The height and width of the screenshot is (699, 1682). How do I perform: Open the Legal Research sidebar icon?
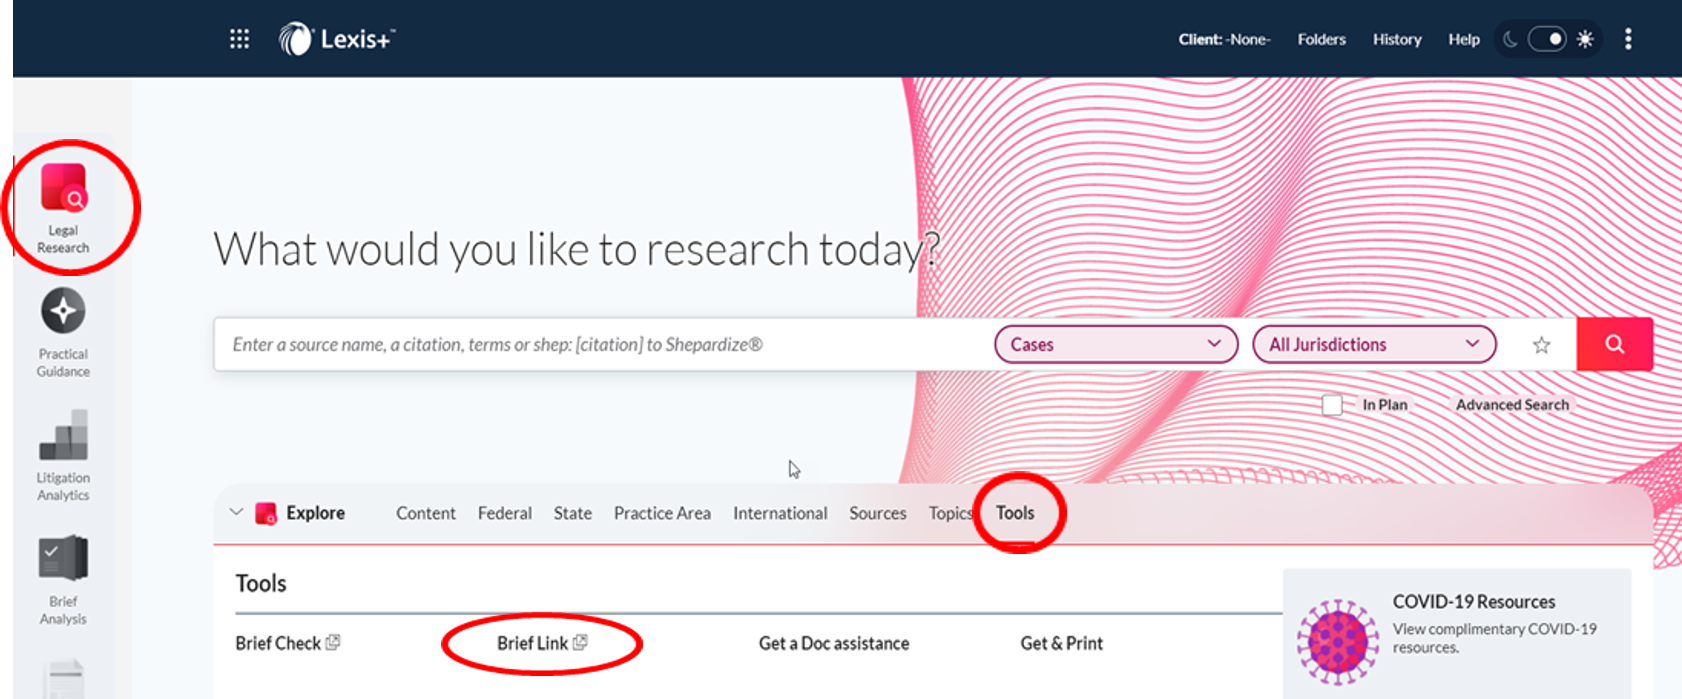pyautogui.click(x=63, y=208)
